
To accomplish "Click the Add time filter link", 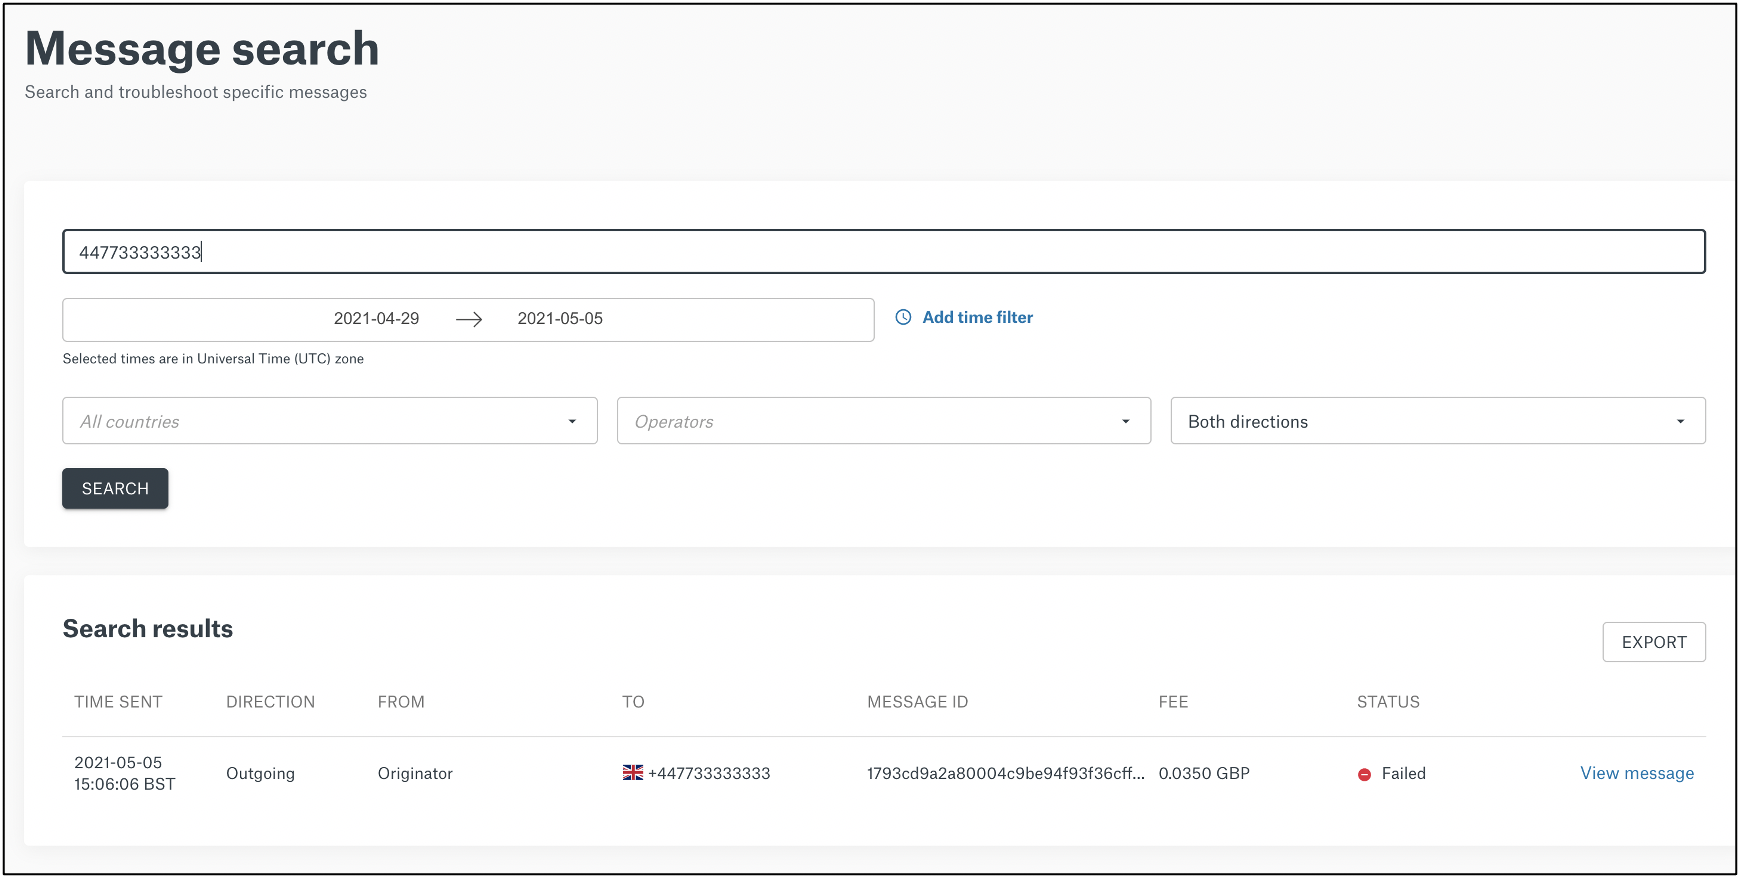I will pyautogui.click(x=978, y=317).
